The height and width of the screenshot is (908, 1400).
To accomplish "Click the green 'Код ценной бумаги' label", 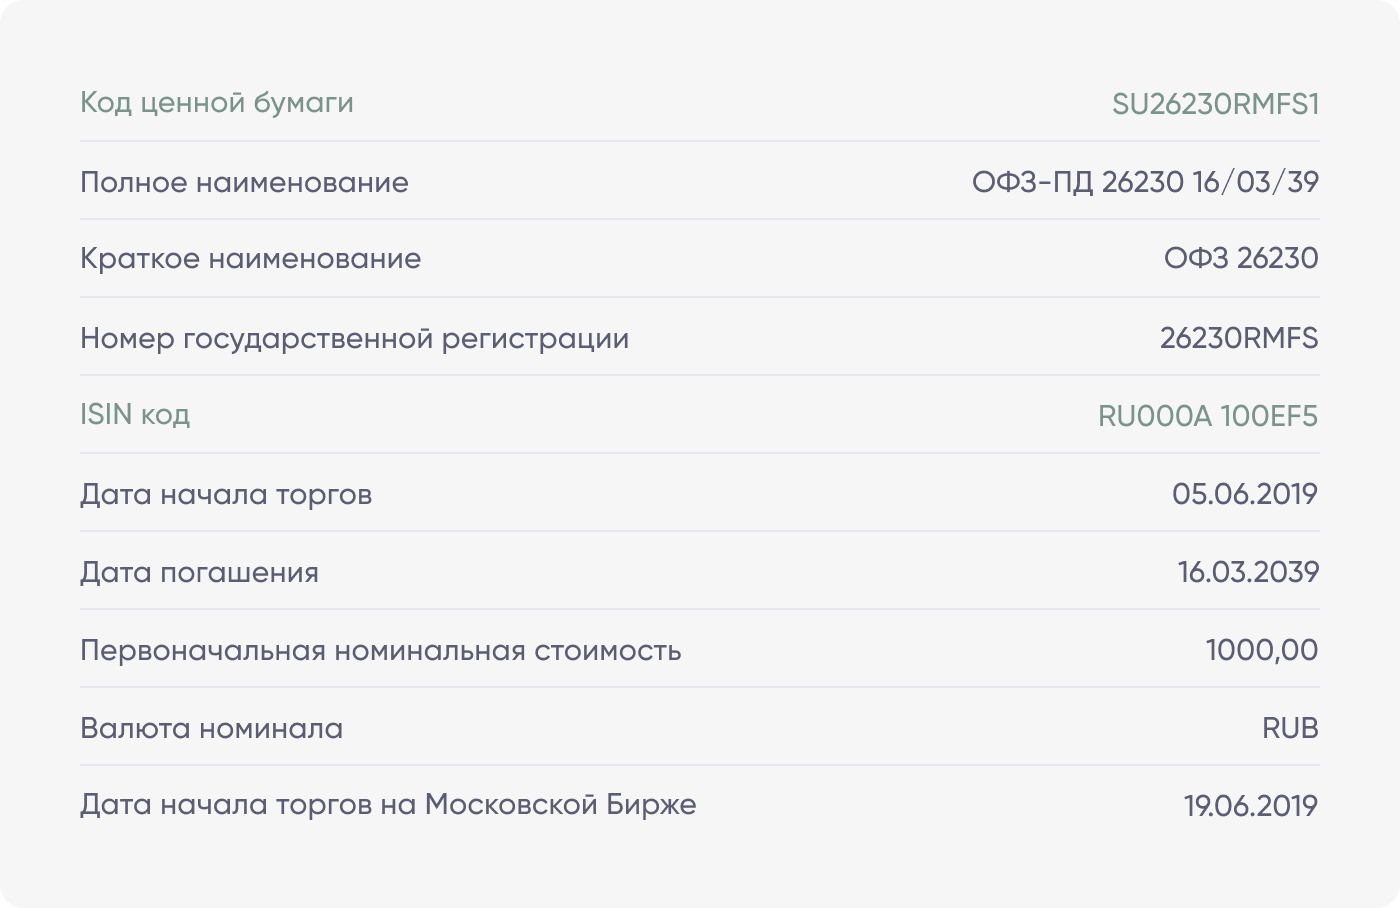I will coord(217,103).
